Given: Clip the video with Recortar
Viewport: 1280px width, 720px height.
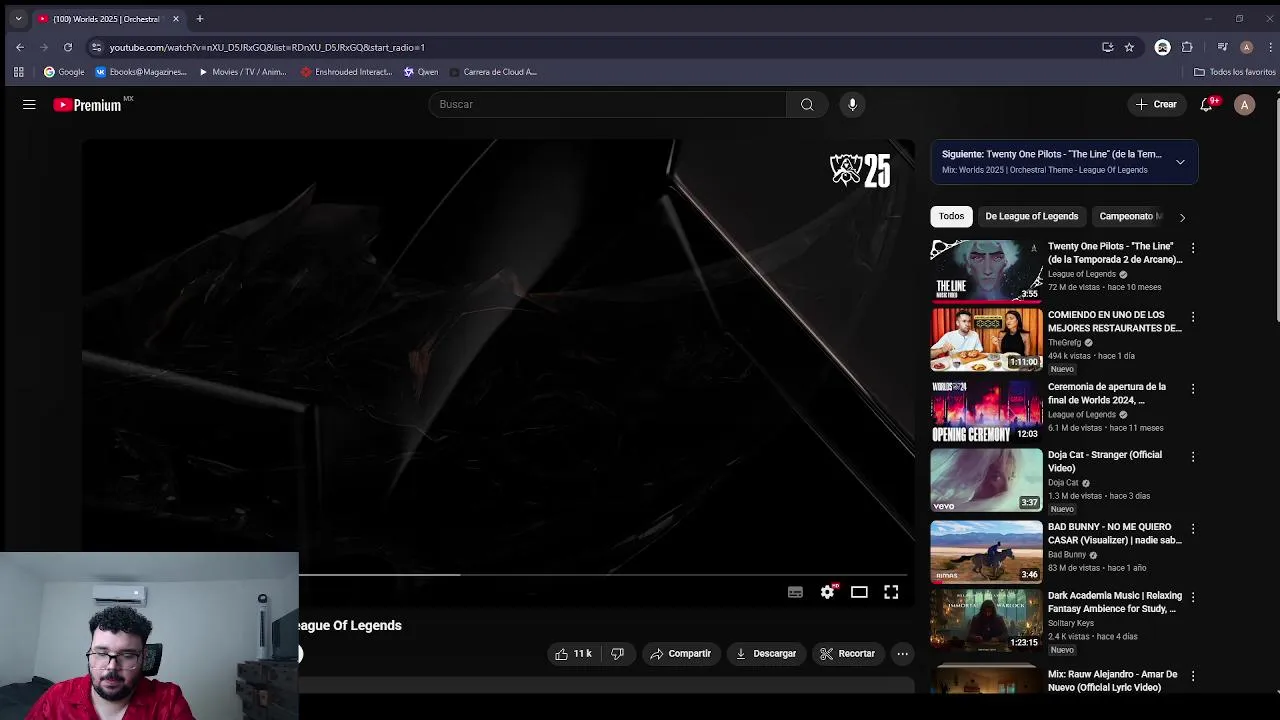Looking at the screenshot, I should tap(848, 653).
